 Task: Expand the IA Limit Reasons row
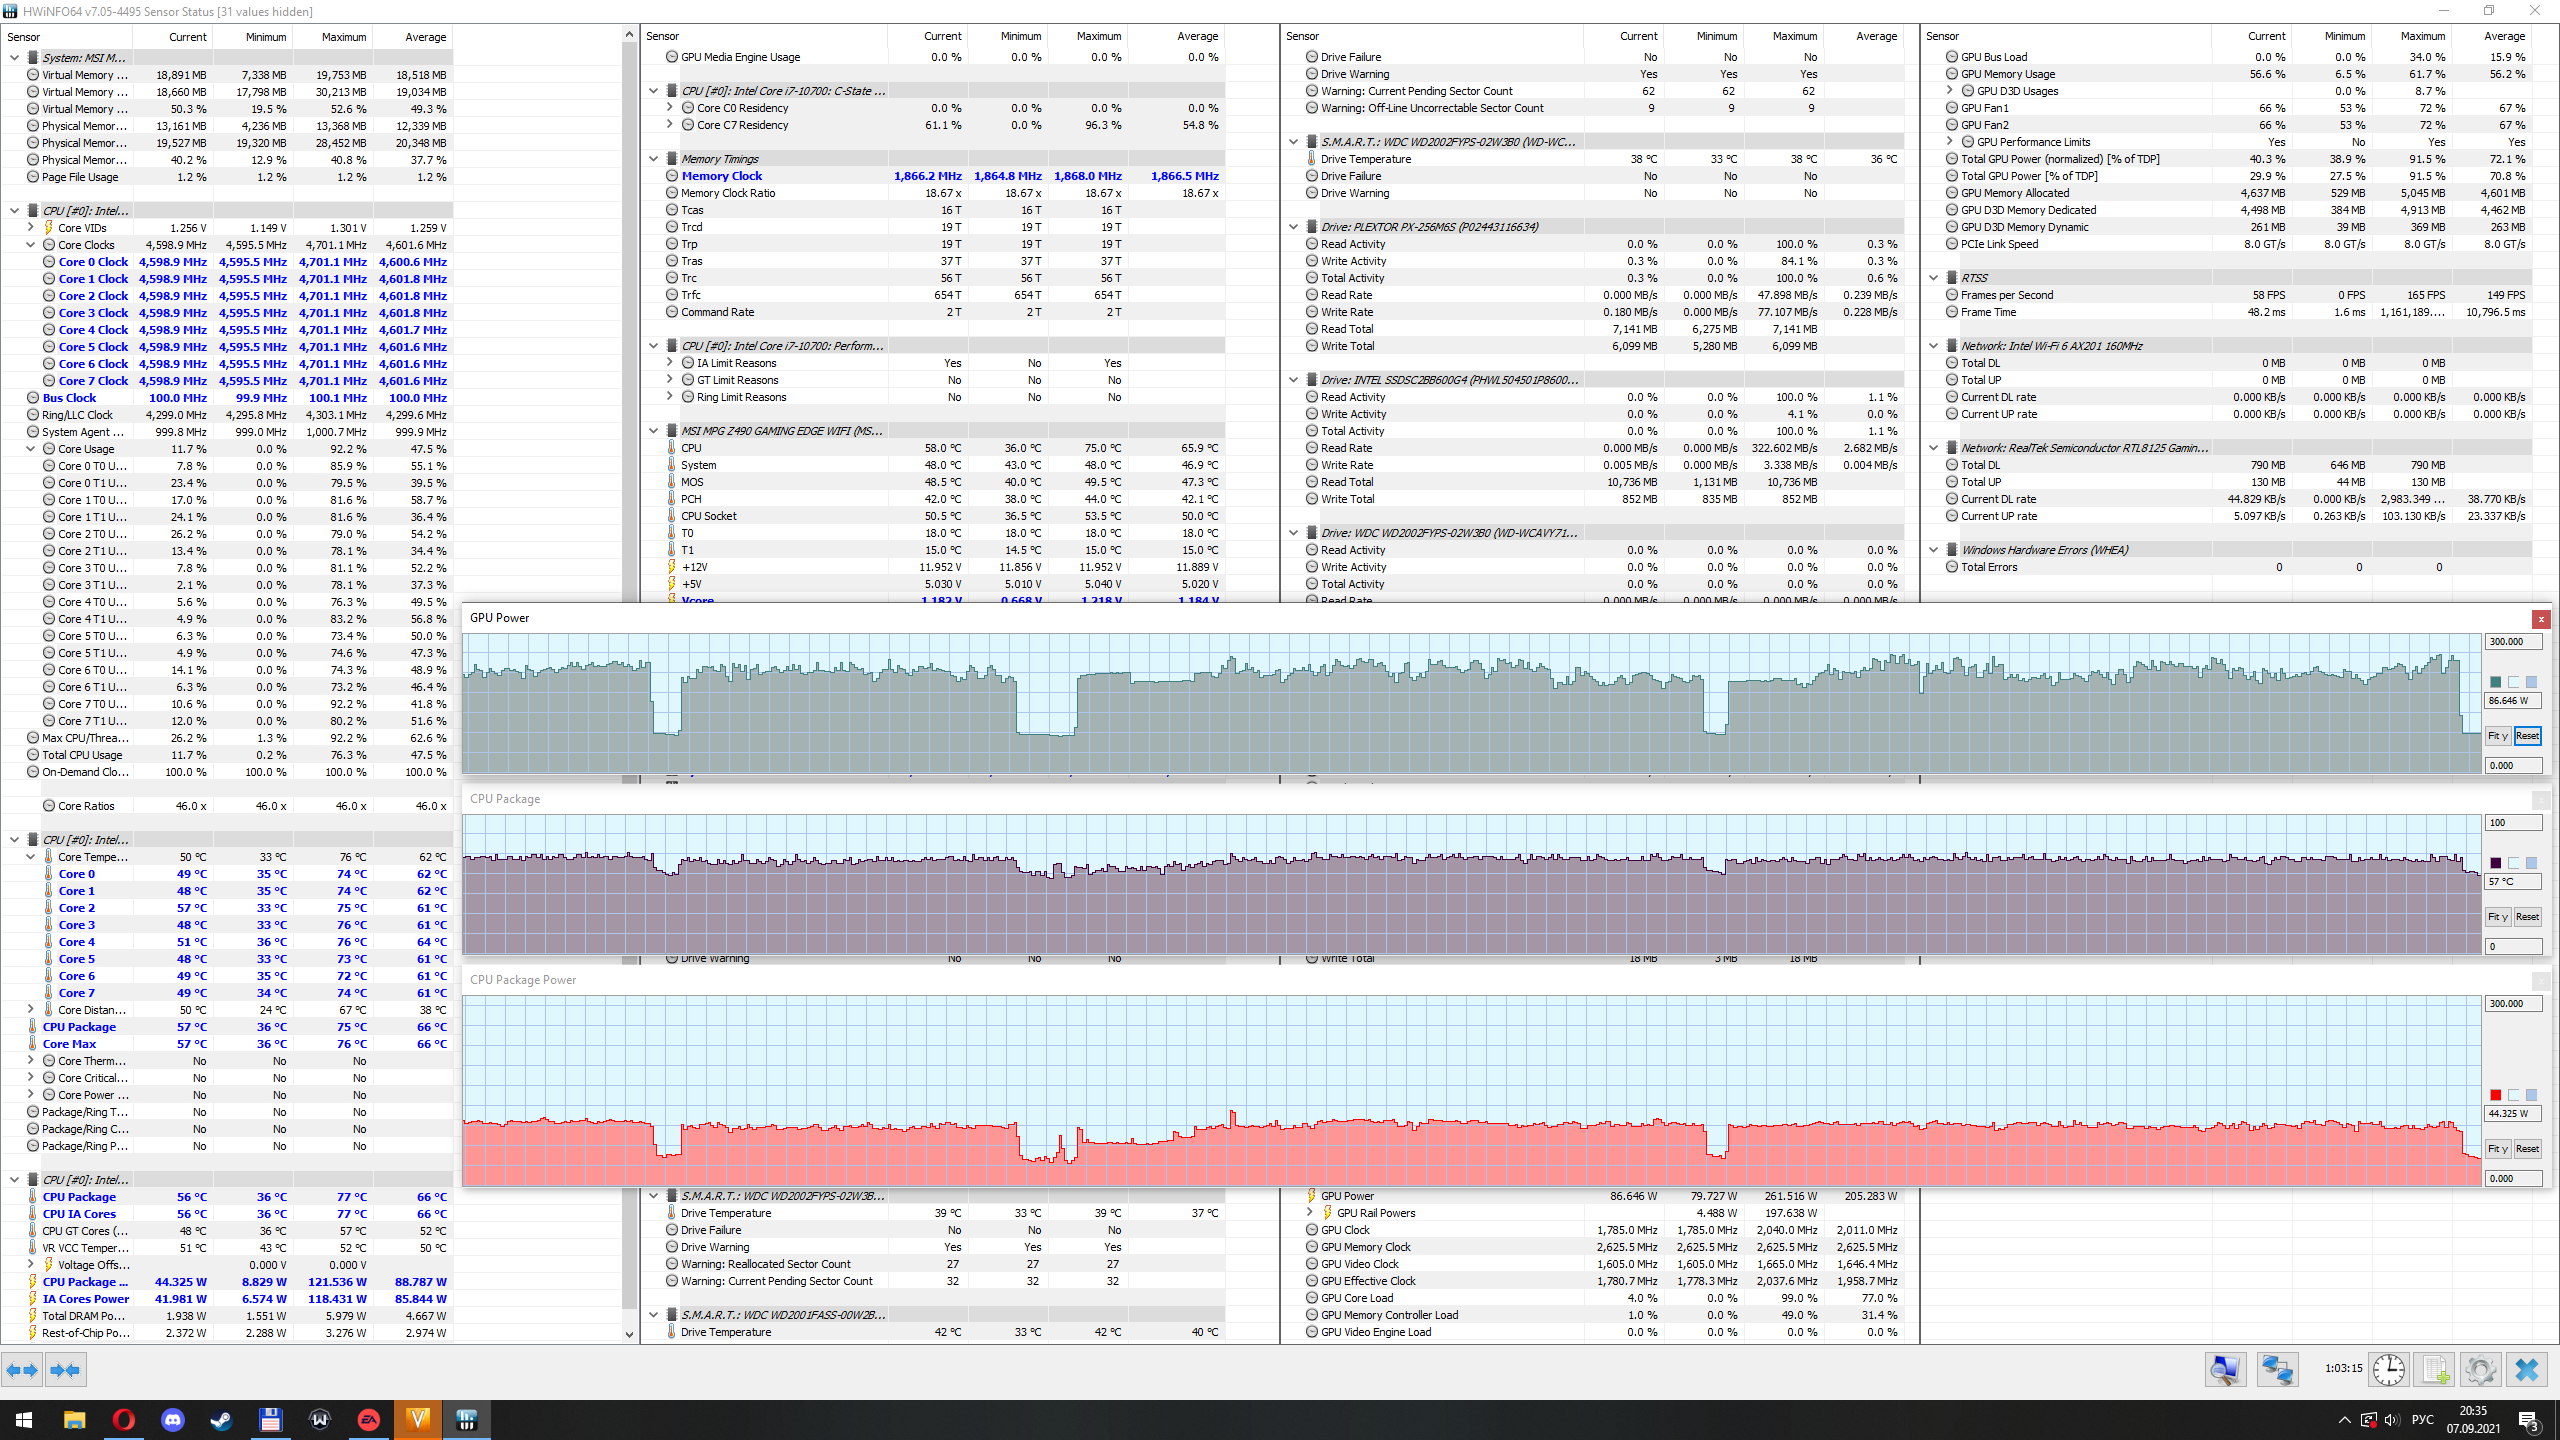click(x=670, y=363)
